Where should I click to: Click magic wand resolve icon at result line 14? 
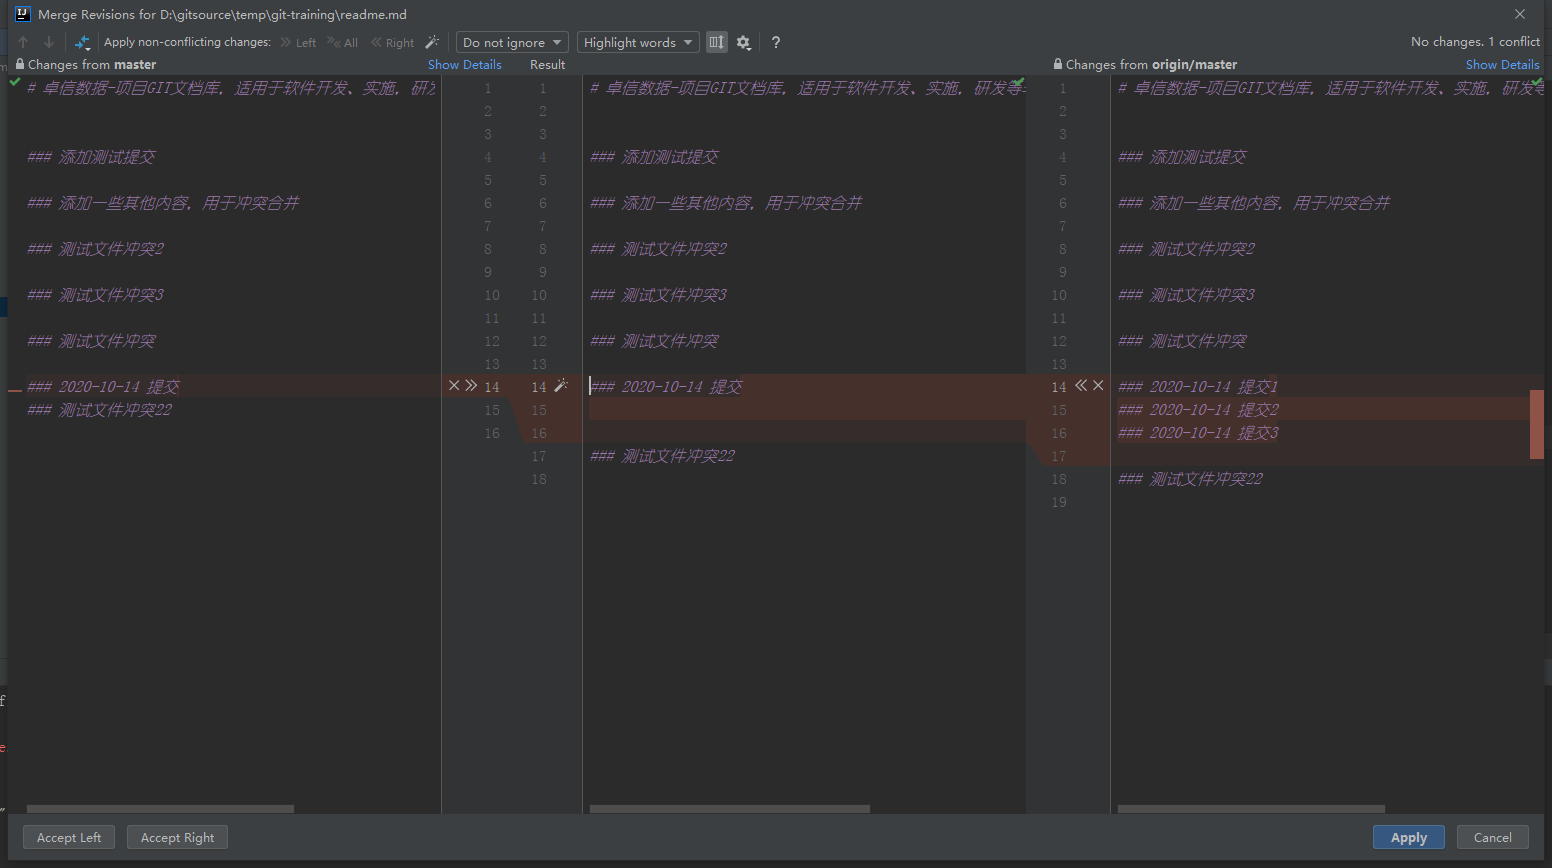pyautogui.click(x=561, y=386)
